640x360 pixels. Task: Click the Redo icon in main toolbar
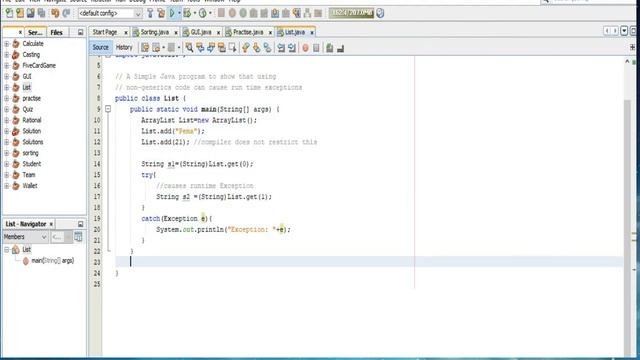click(x=66, y=13)
